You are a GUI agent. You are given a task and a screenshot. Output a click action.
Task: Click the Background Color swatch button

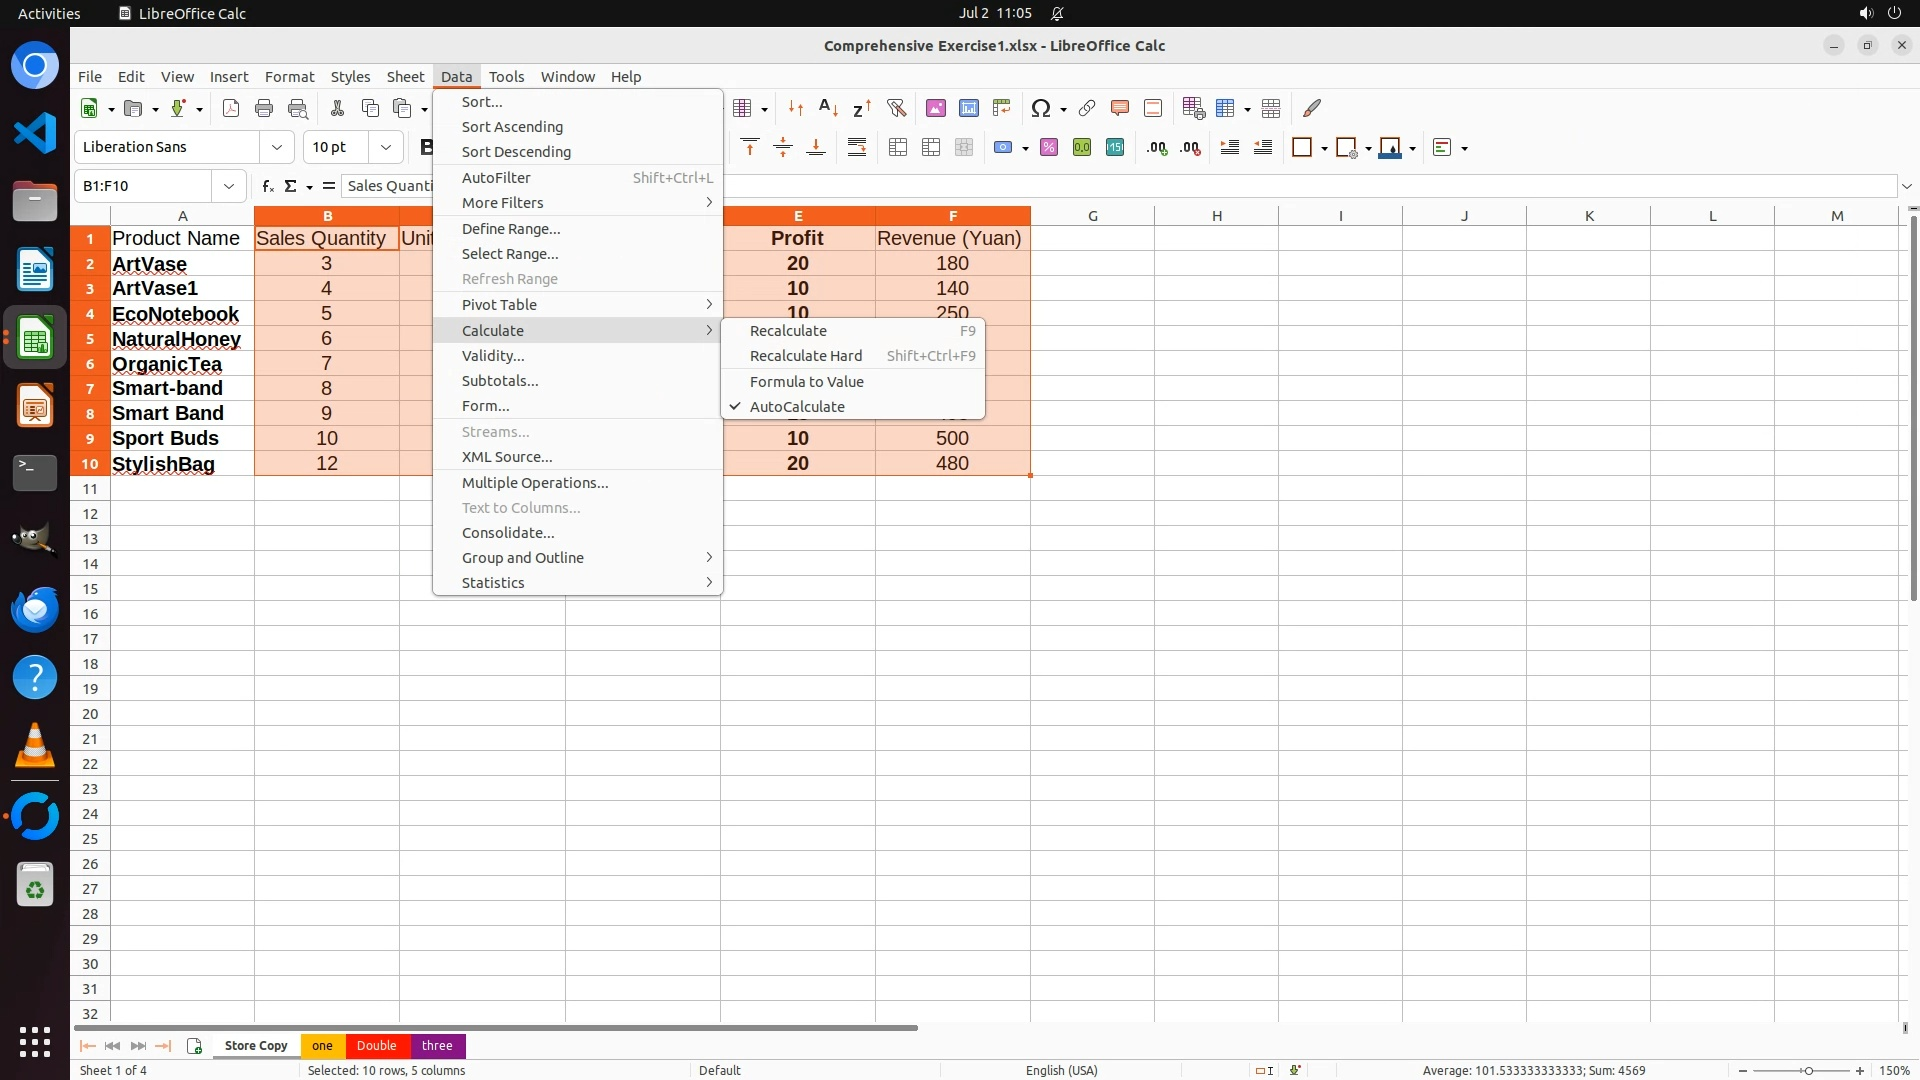1389,148
